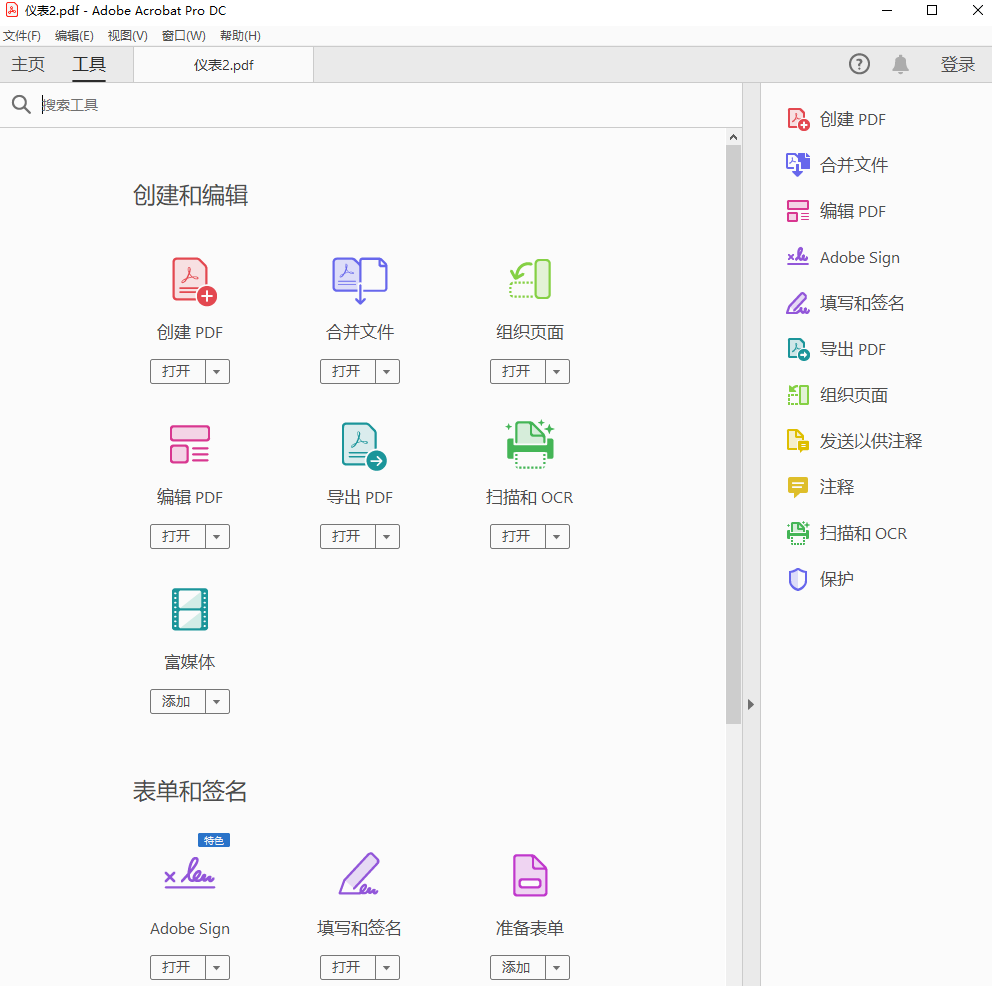
Task: Focus the 搜索工具 search field
Action: click(389, 104)
